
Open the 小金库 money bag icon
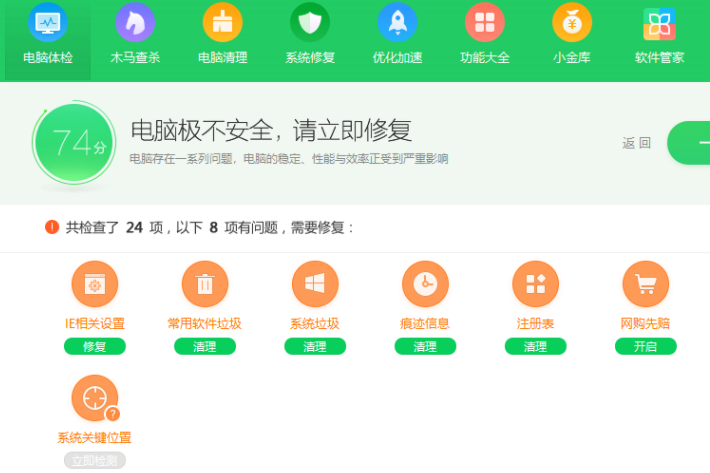tap(572, 22)
